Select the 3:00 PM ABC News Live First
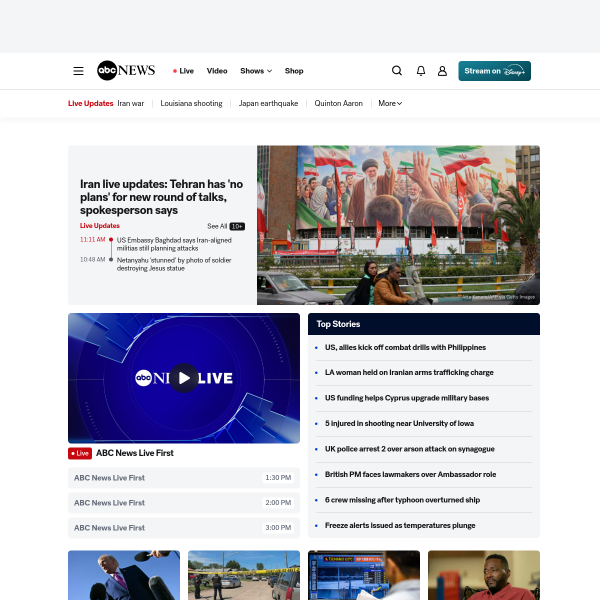 184,528
